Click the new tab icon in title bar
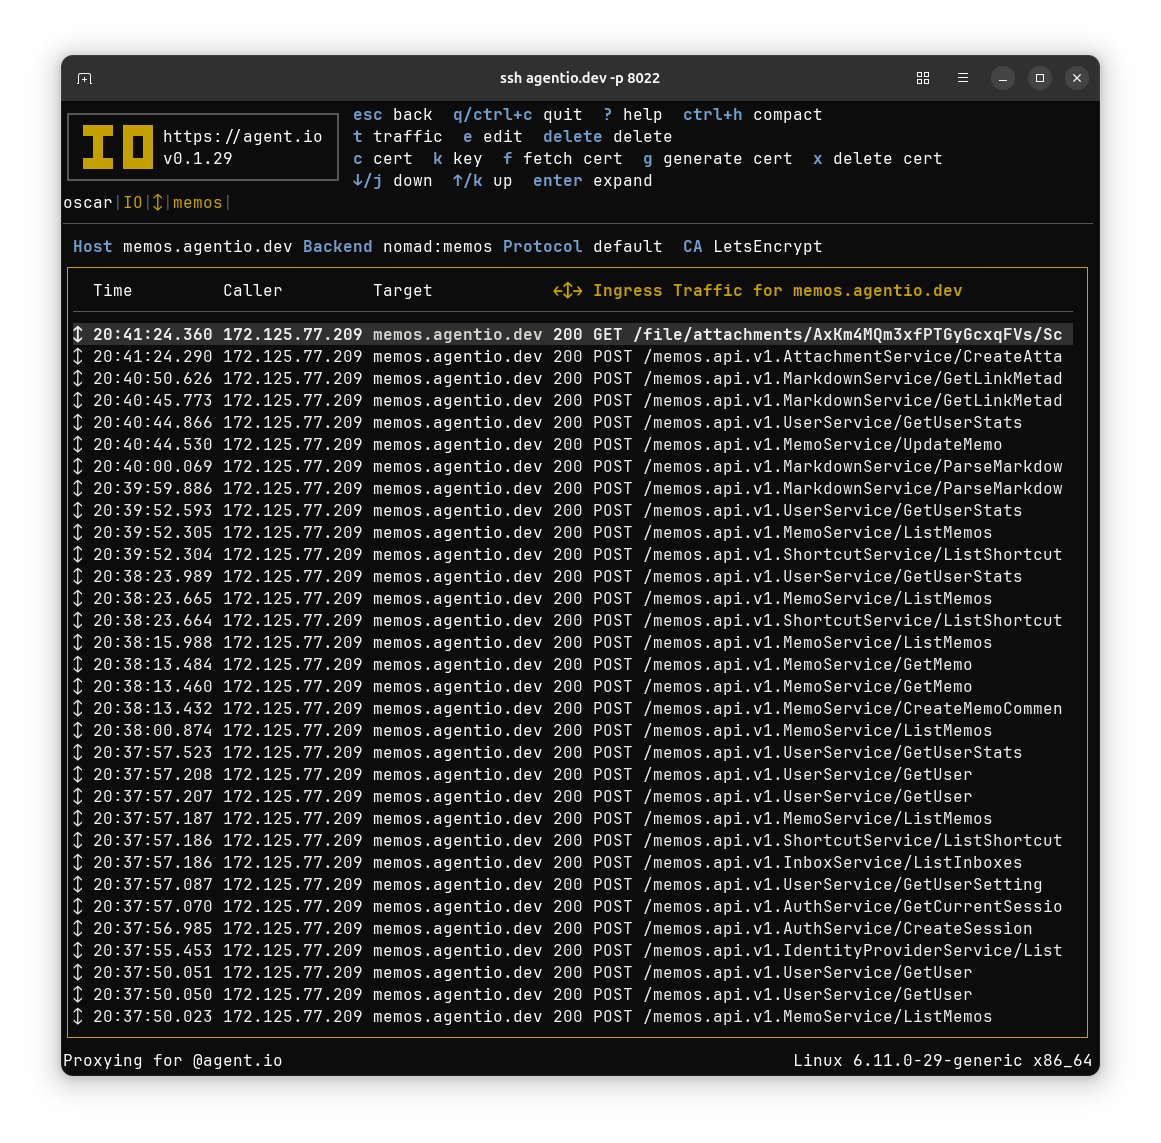The image size is (1161, 1143). pyautogui.click(x=84, y=78)
